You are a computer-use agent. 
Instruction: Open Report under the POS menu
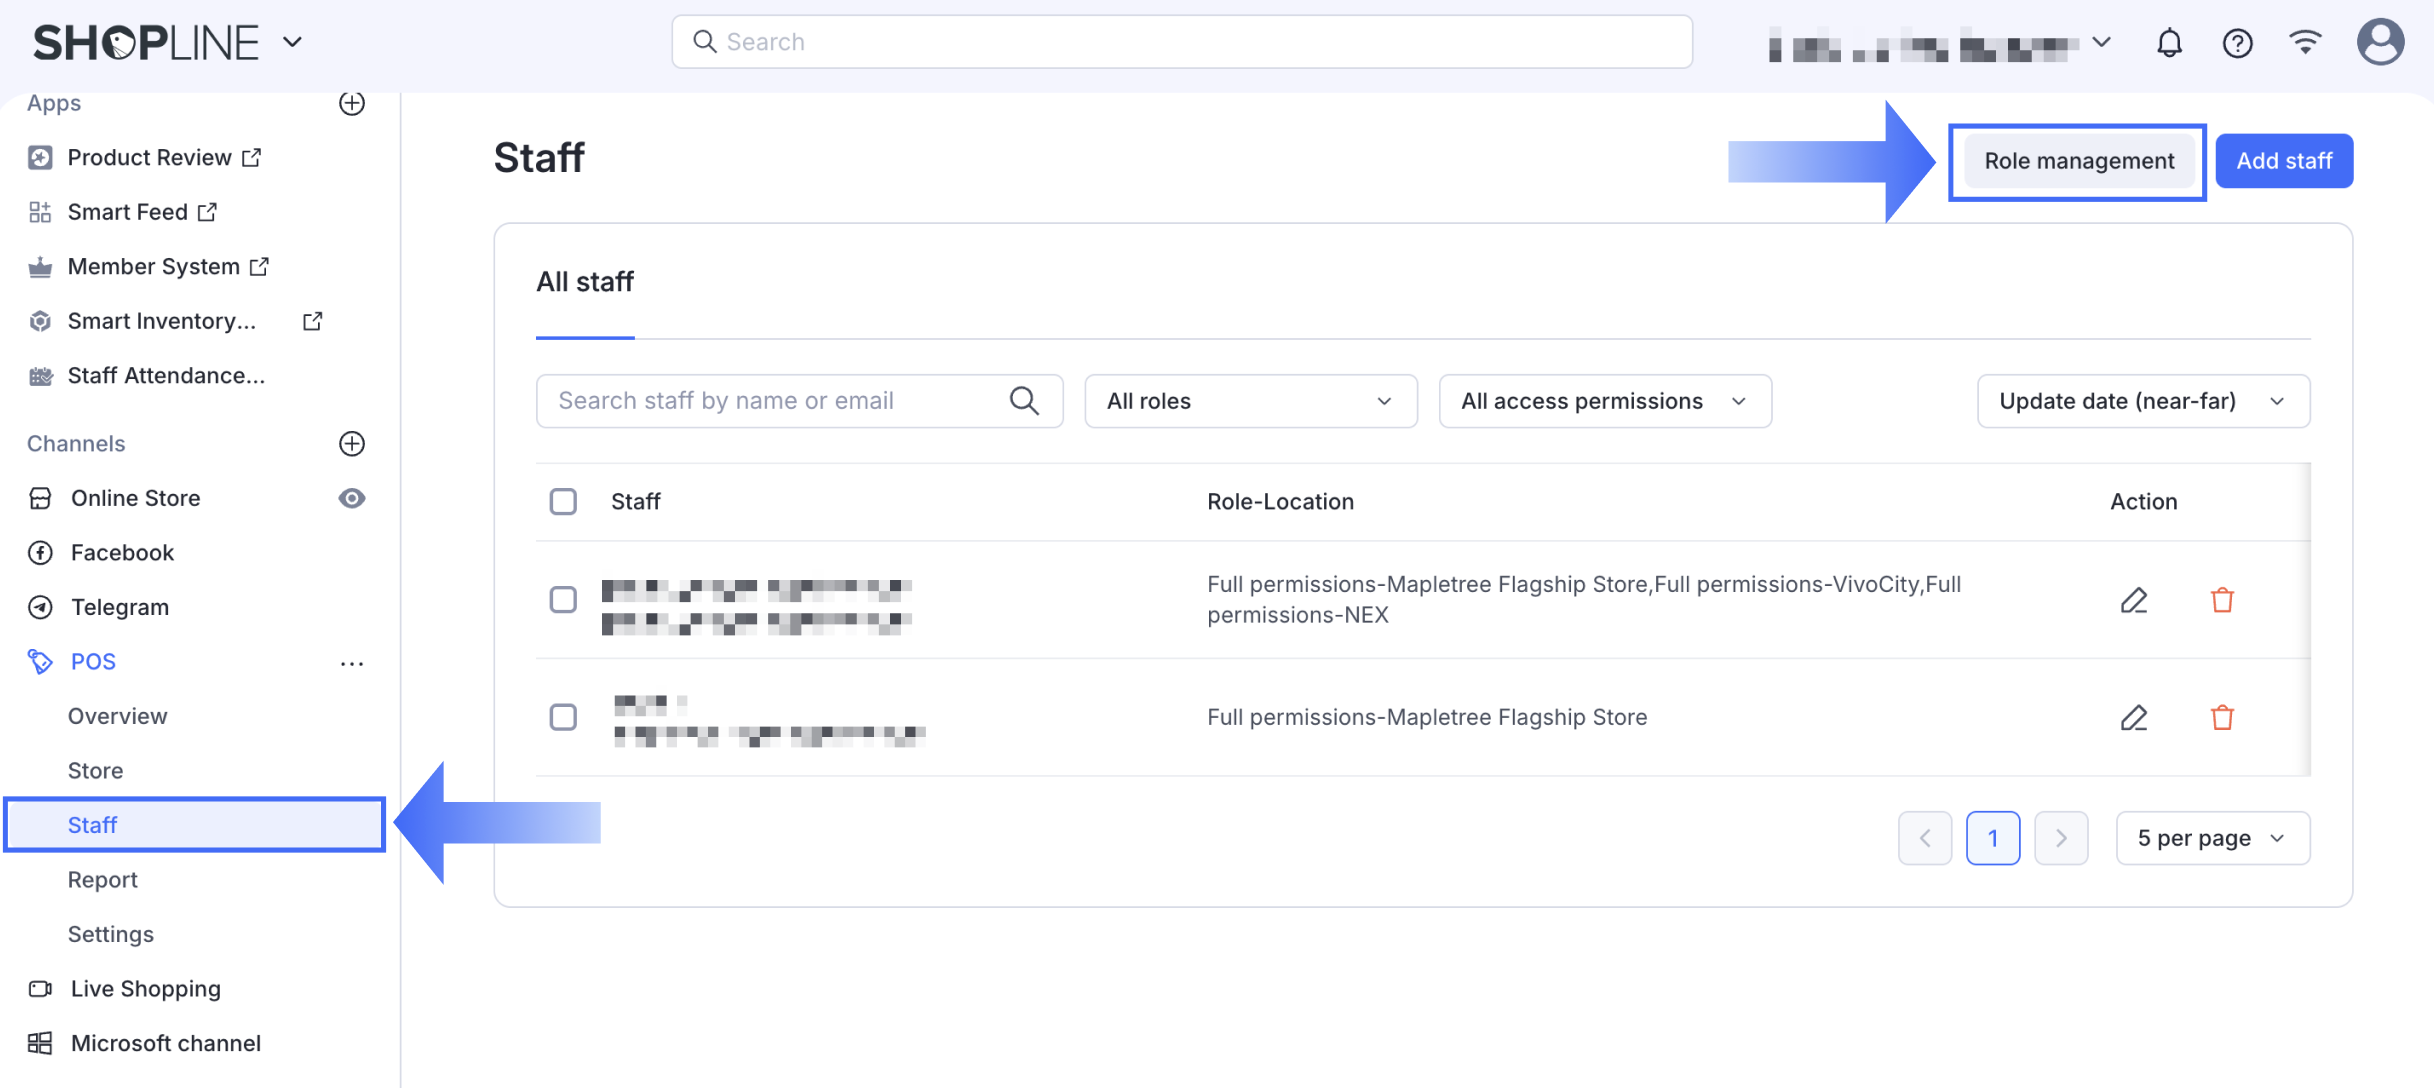pyautogui.click(x=103, y=879)
